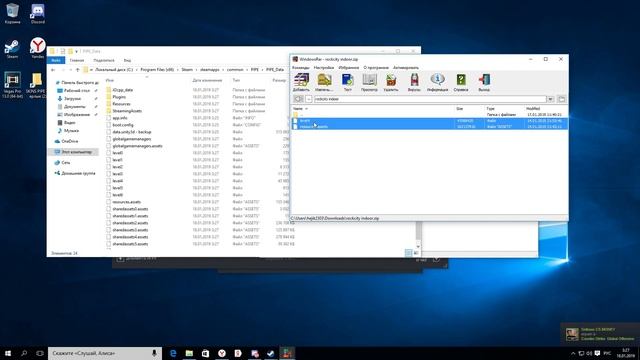Open the Steam desktop icon
Screen dimensions: 640x360
coord(12,49)
